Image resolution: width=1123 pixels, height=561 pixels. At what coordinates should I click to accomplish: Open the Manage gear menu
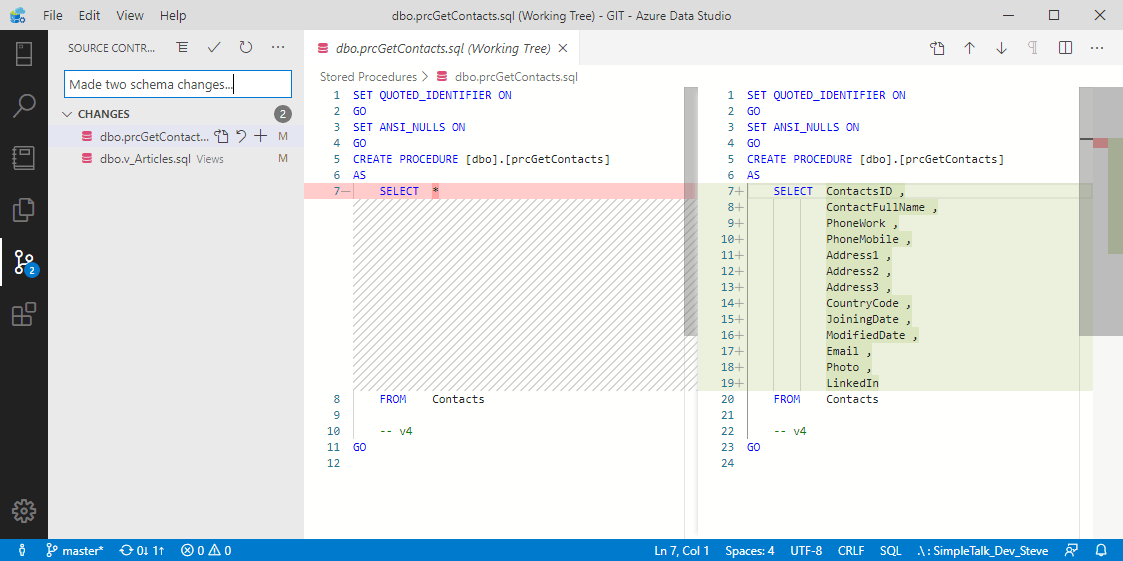24,511
